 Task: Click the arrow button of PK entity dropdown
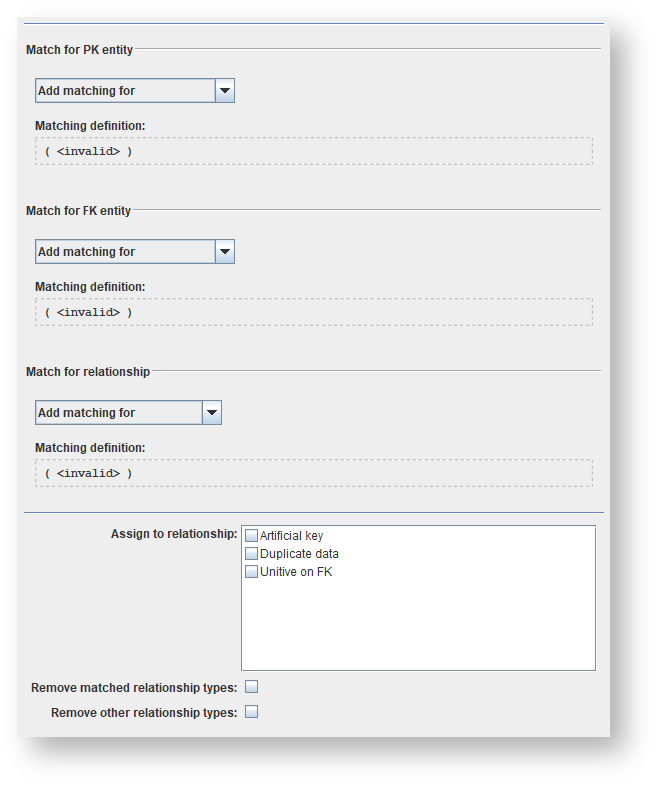[x=225, y=91]
